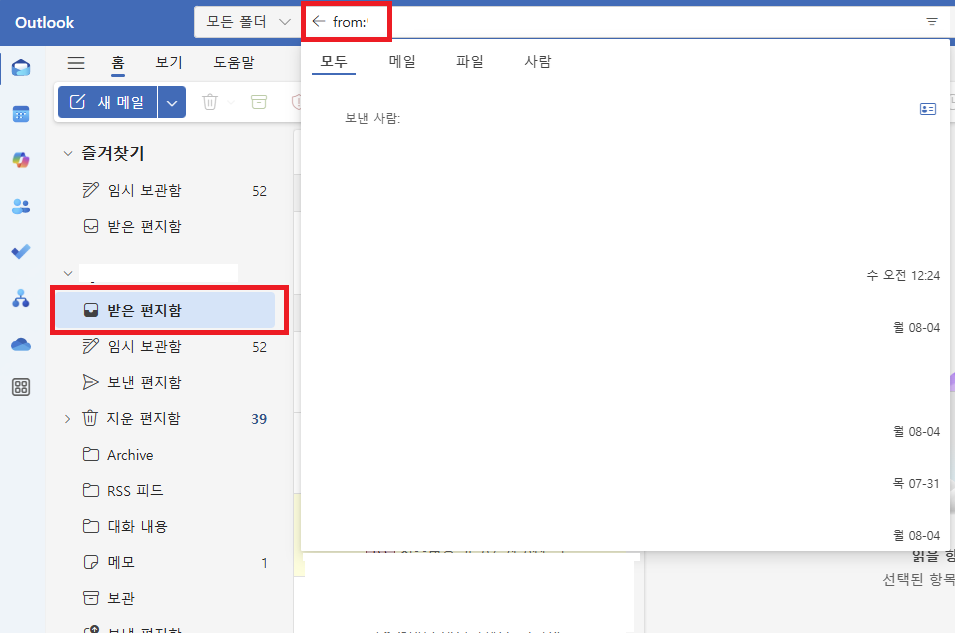The height and width of the screenshot is (633, 955).
Task: Open the 보기 ribbon tab
Action: (x=167, y=61)
